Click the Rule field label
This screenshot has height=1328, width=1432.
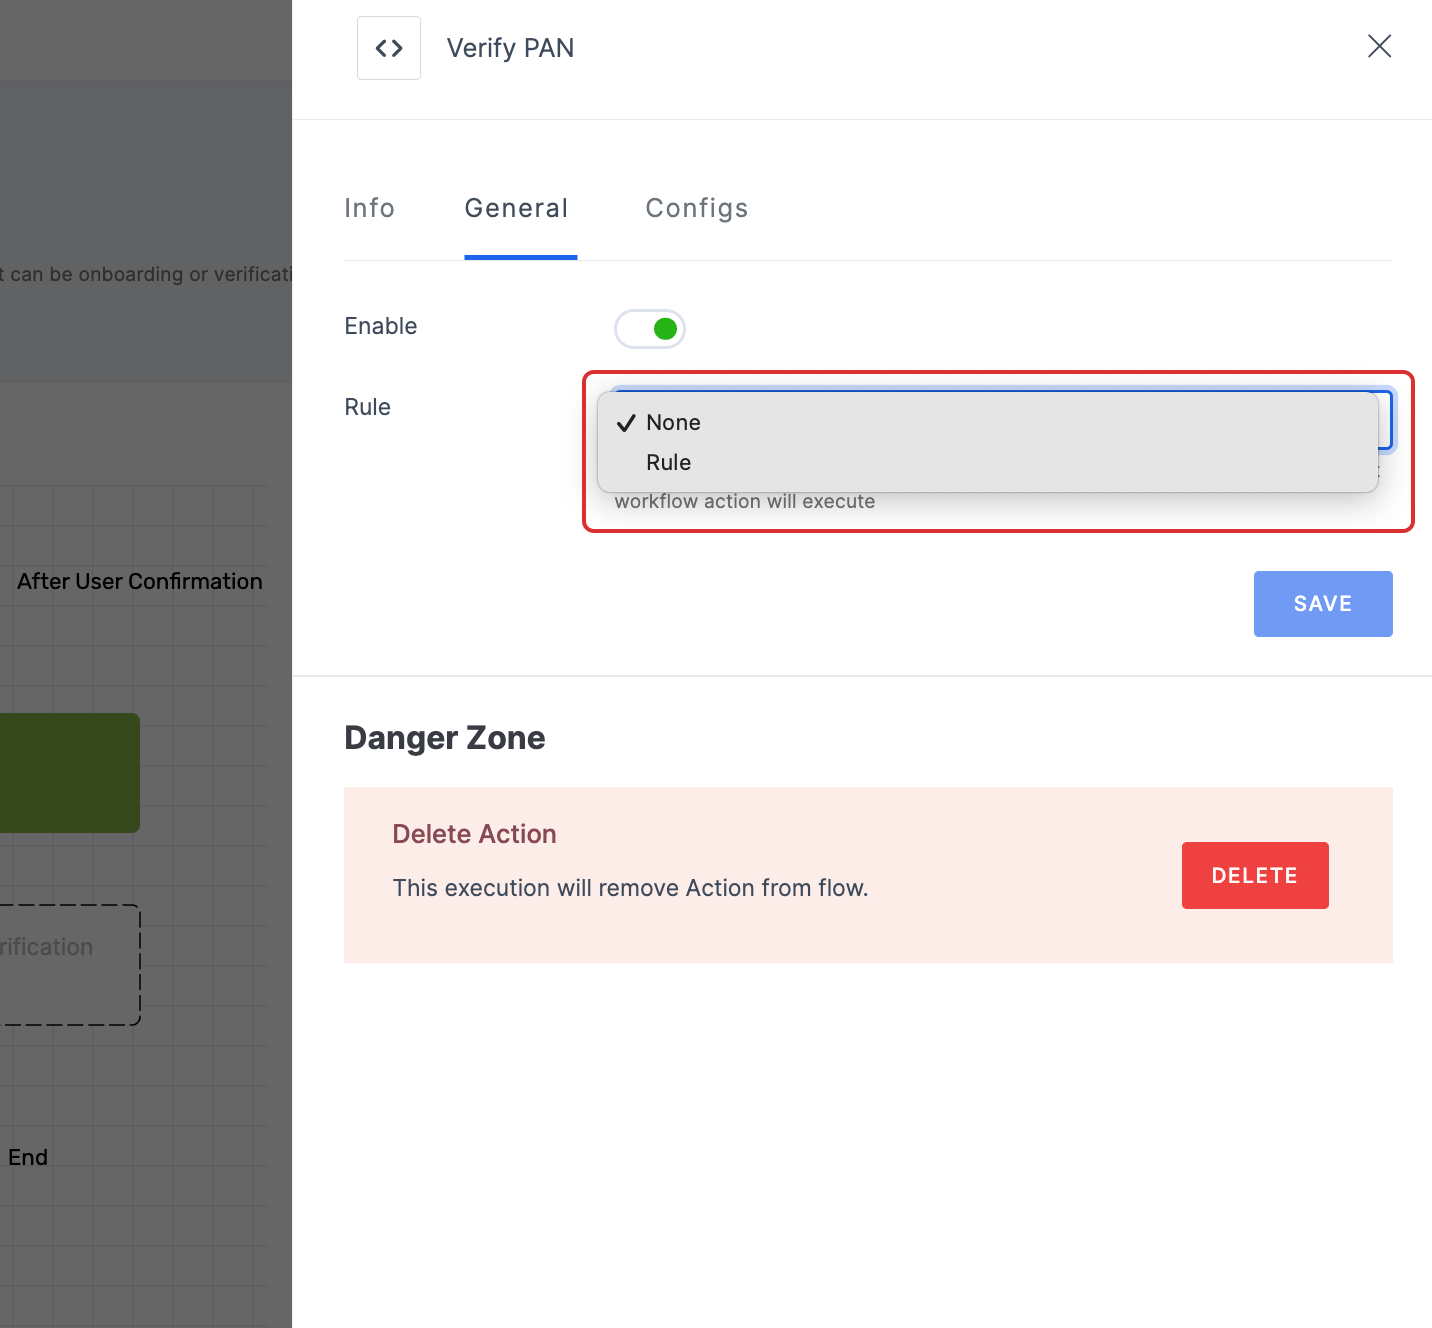pyautogui.click(x=368, y=407)
